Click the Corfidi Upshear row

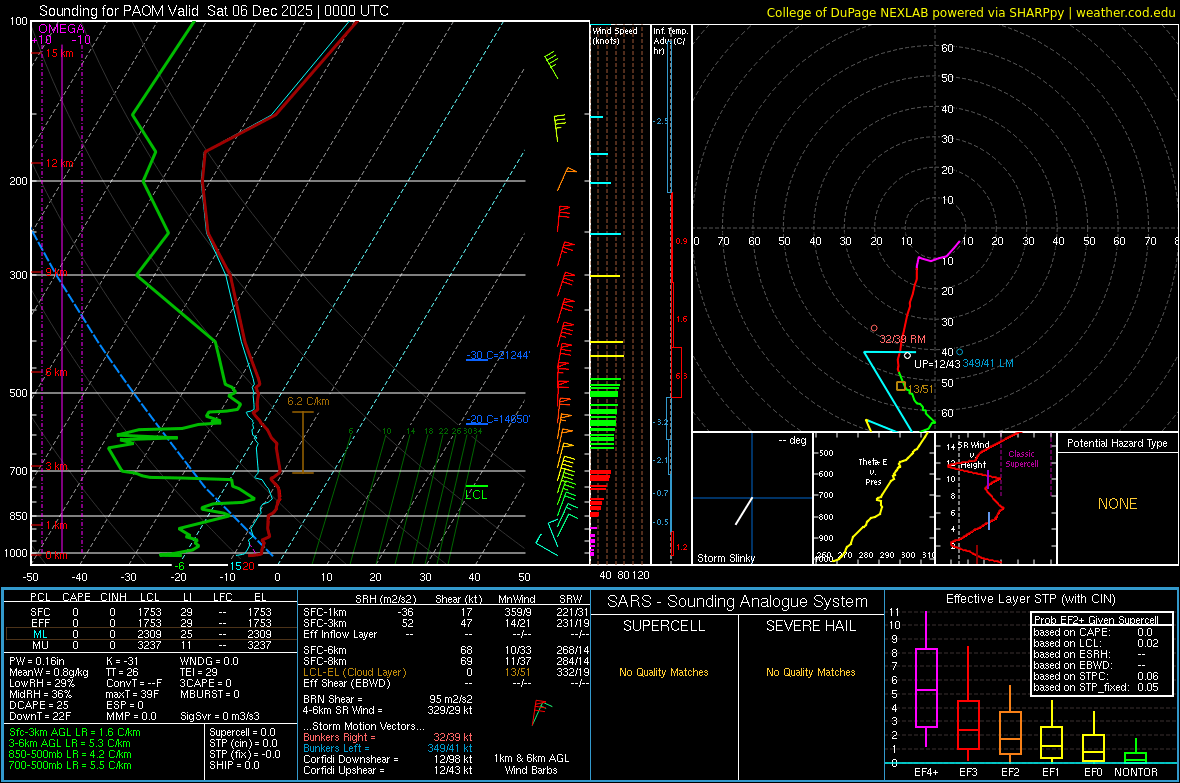tap(388, 770)
